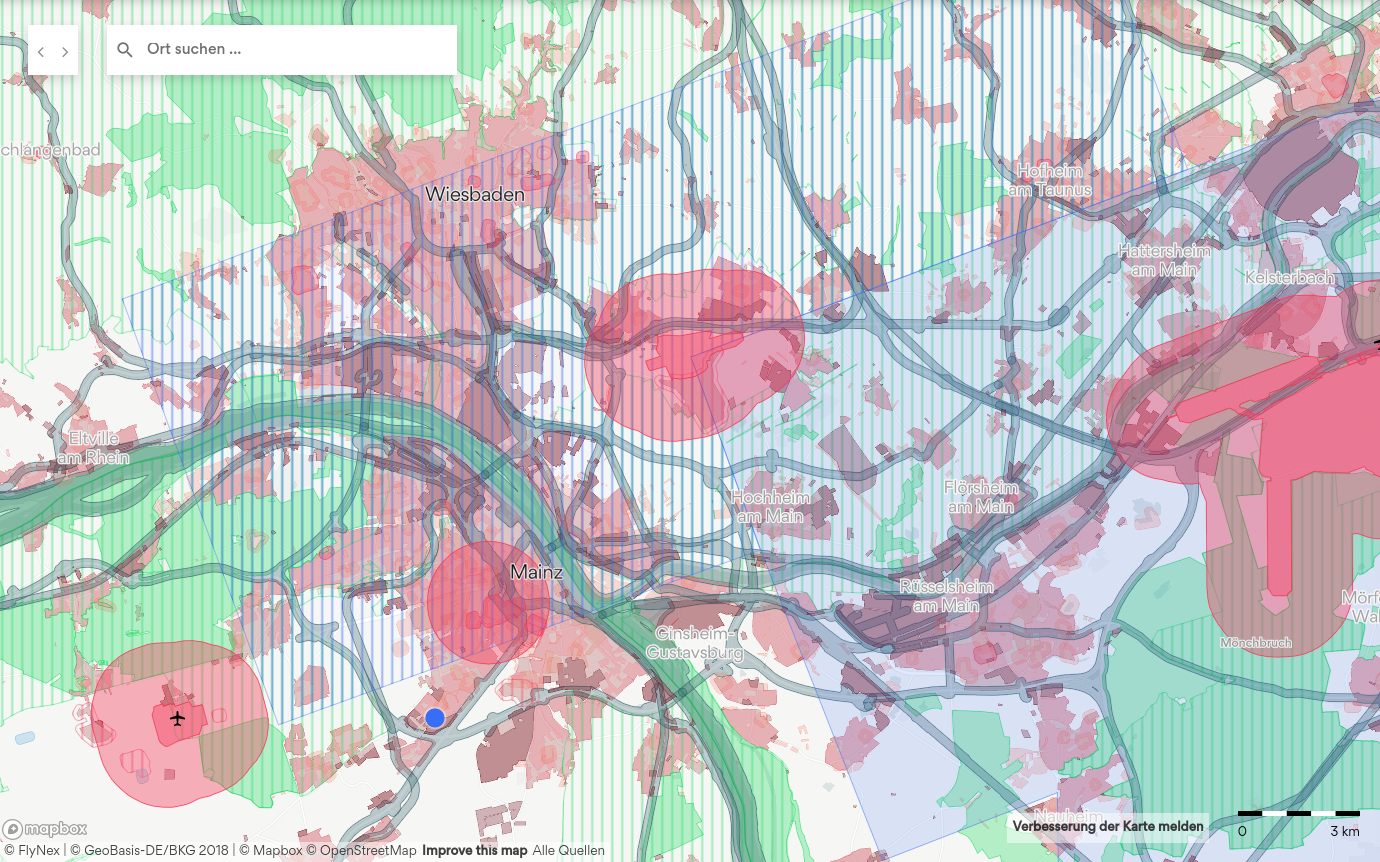Open the Mapbox logo link
This screenshot has width=1380, height=862.
tap(45, 829)
